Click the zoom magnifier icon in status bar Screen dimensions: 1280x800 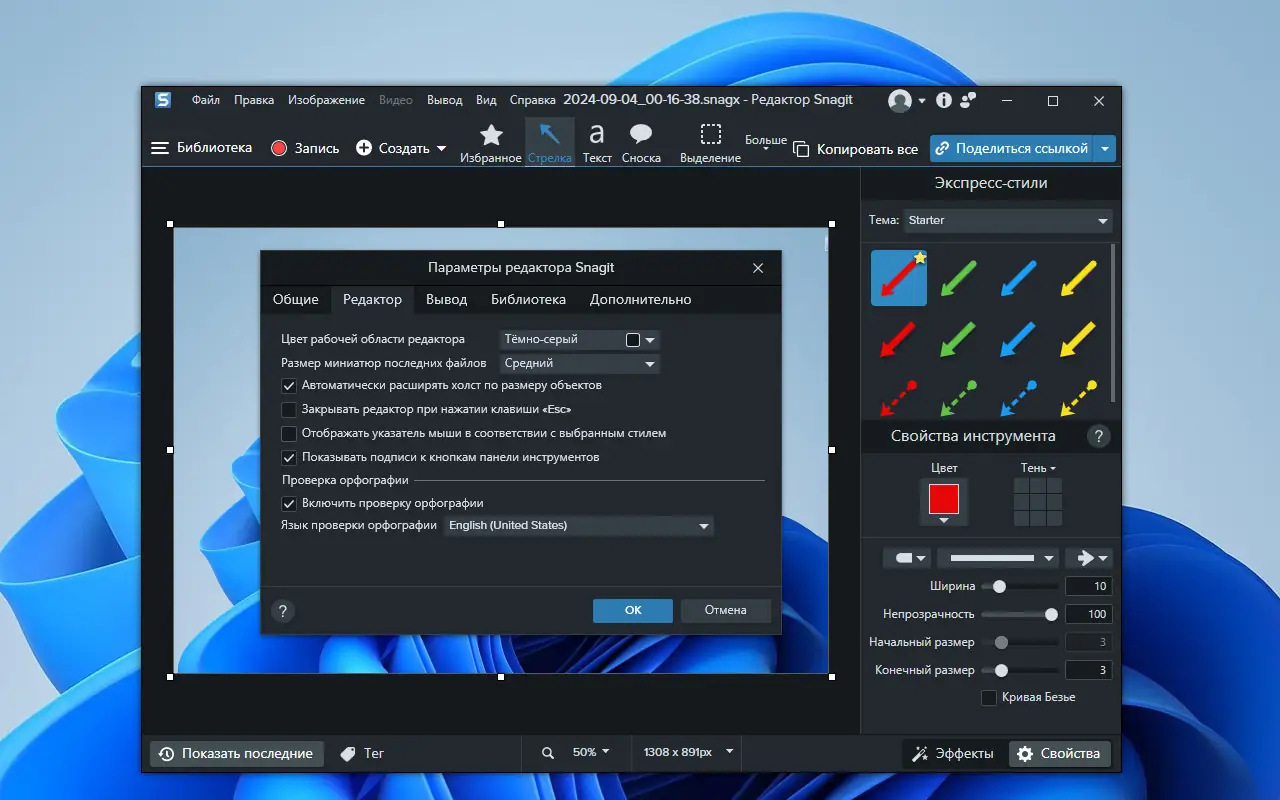548,752
